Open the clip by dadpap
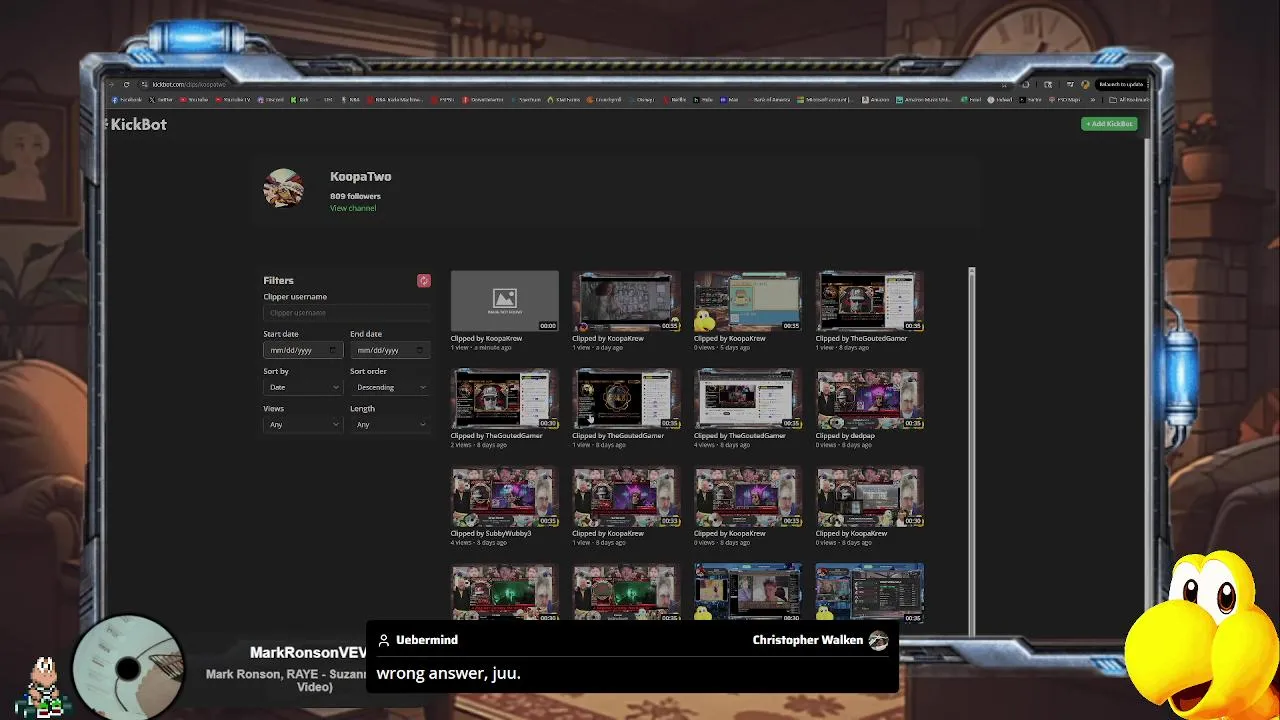1280x720 pixels. click(870, 399)
